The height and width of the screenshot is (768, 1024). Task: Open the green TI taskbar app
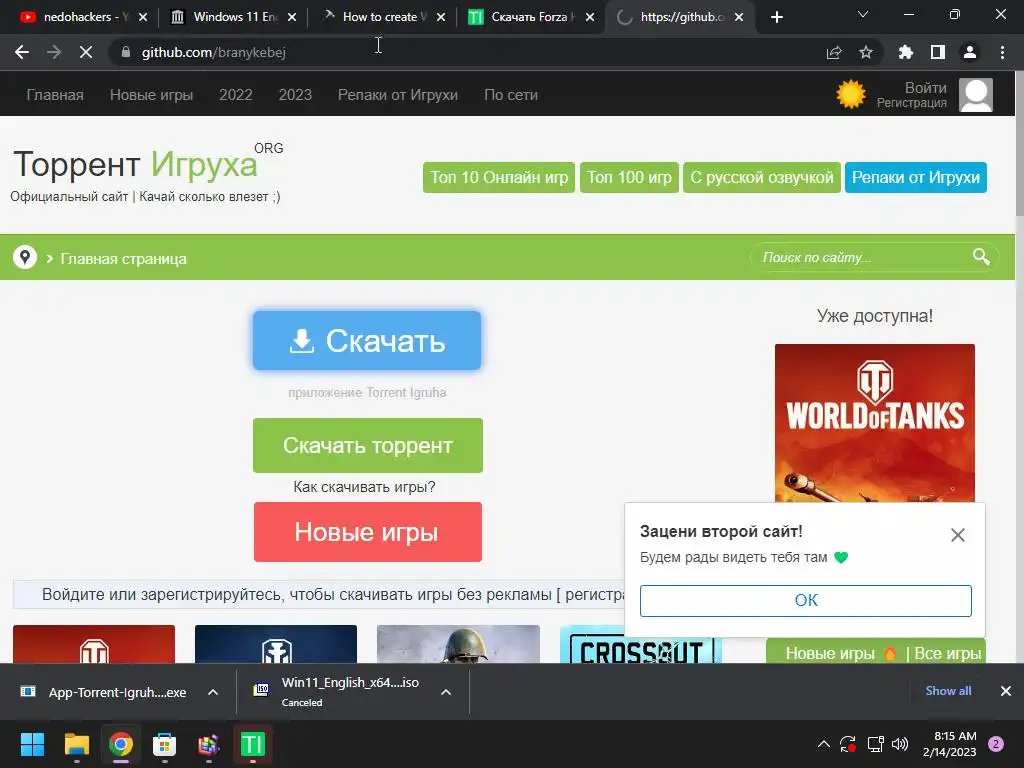253,744
